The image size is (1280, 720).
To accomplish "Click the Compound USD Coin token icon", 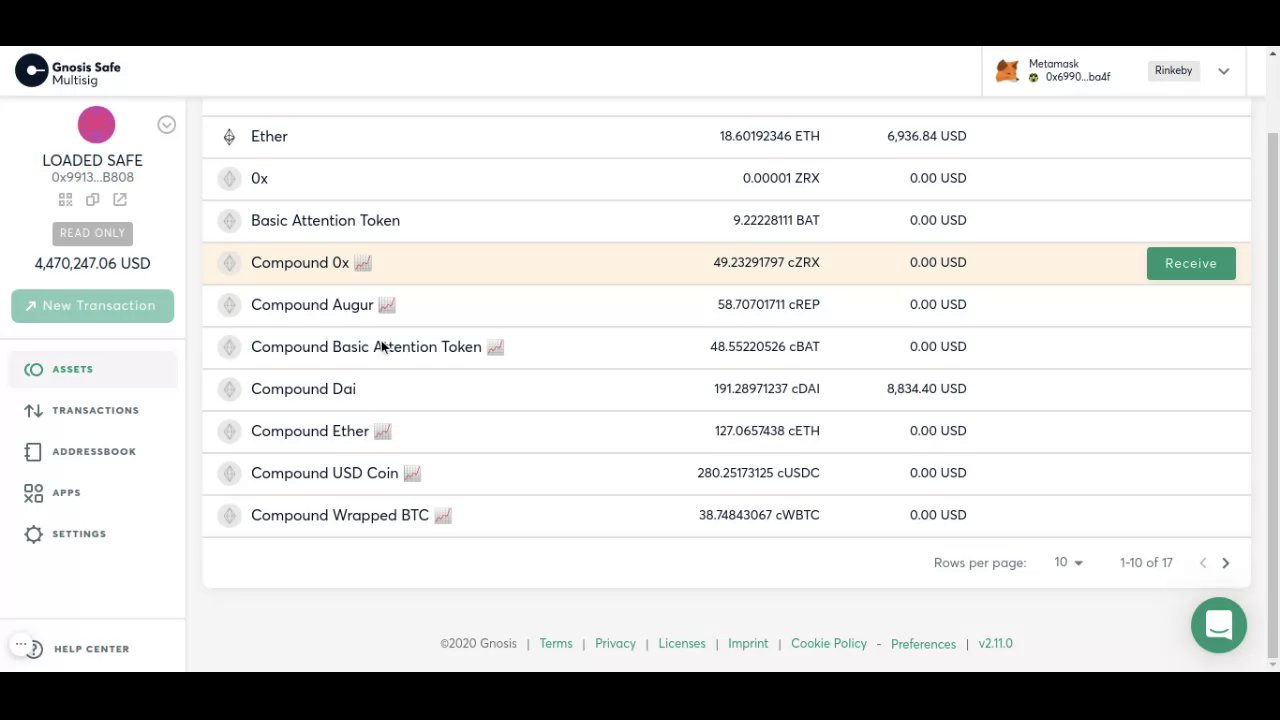I will pos(229,473).
